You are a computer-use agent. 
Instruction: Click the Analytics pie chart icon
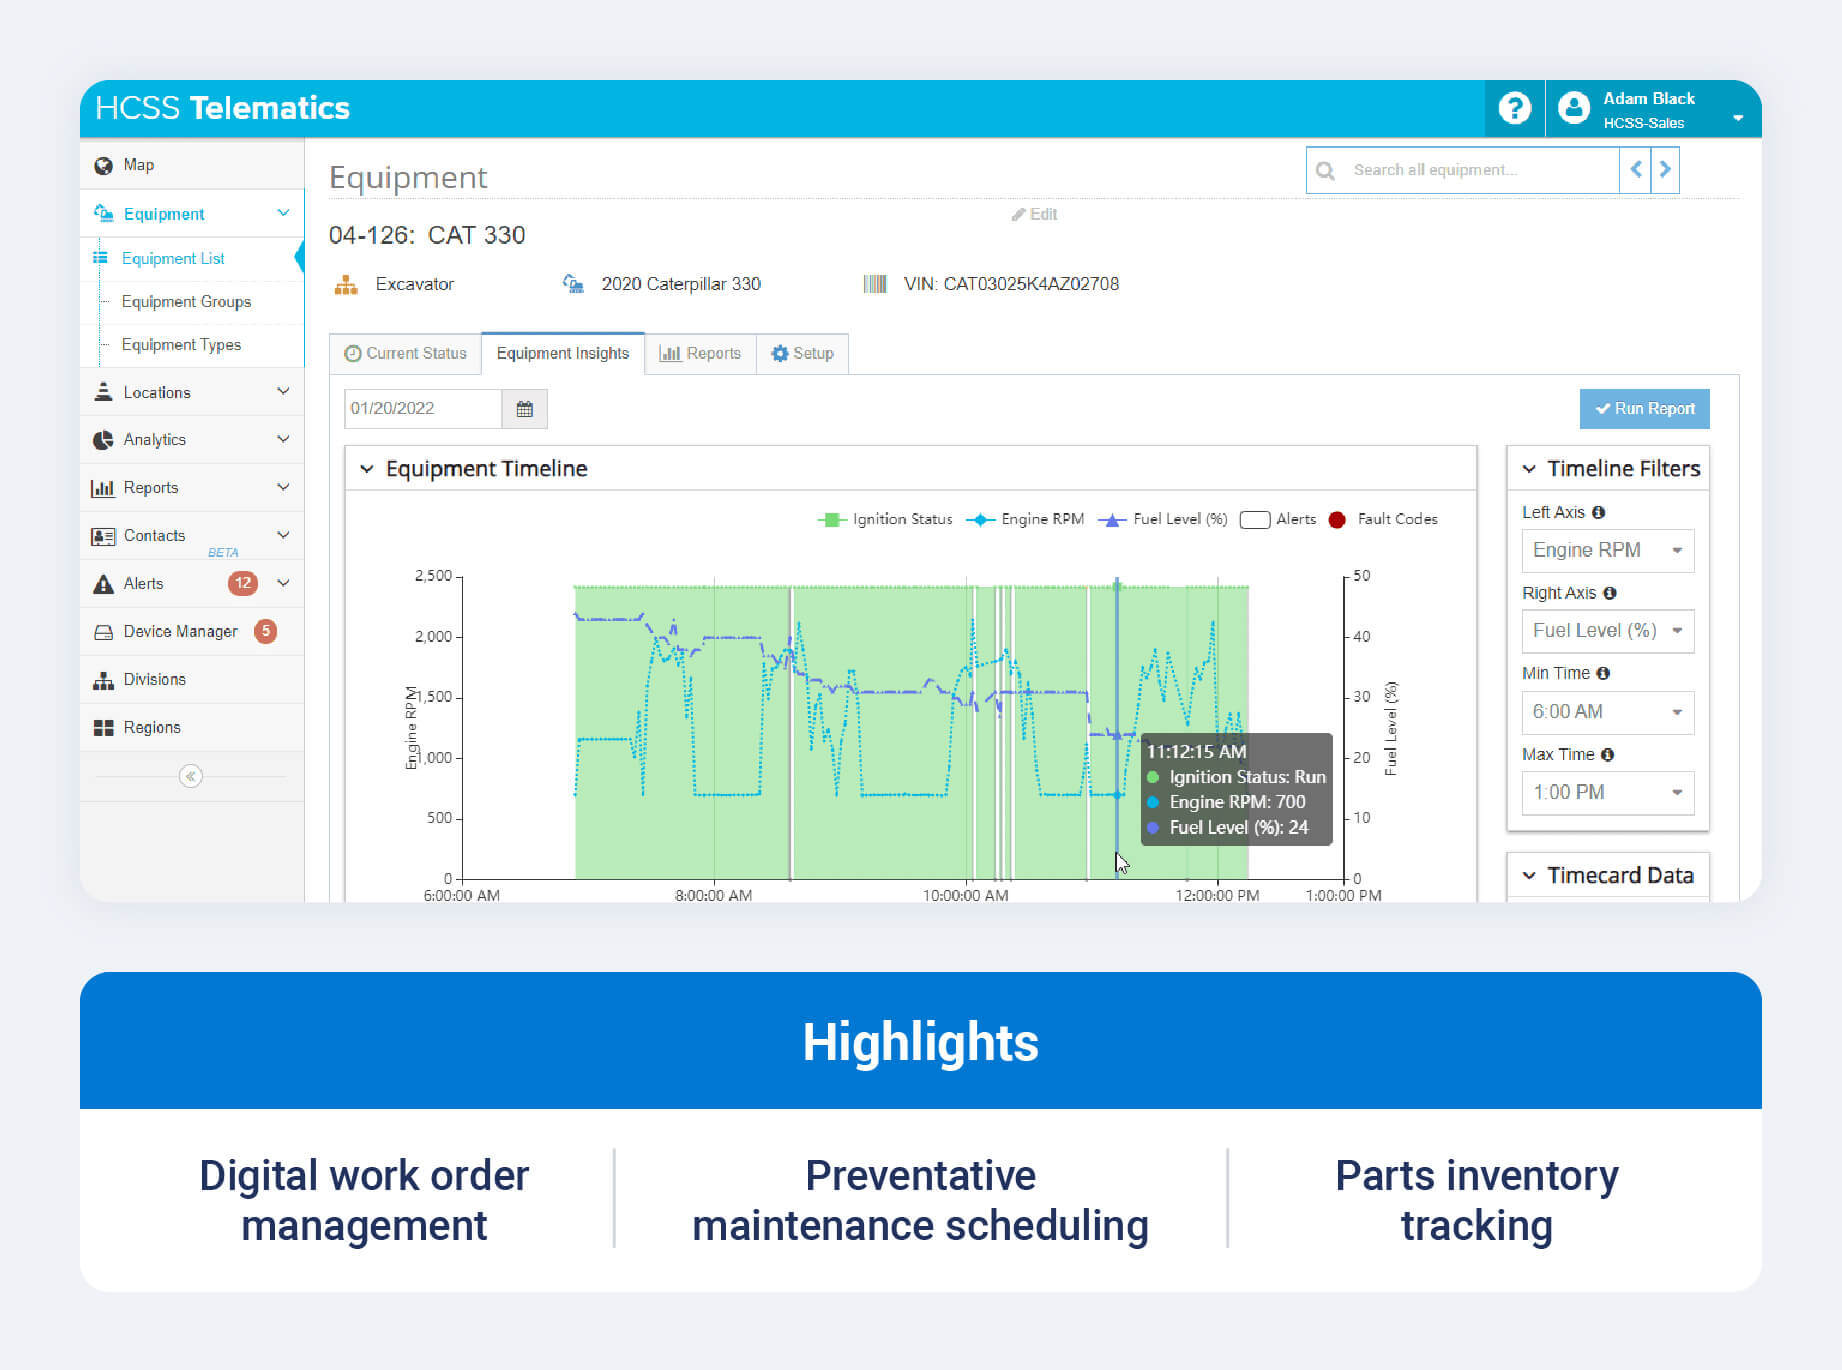click(x=103, y=440)
